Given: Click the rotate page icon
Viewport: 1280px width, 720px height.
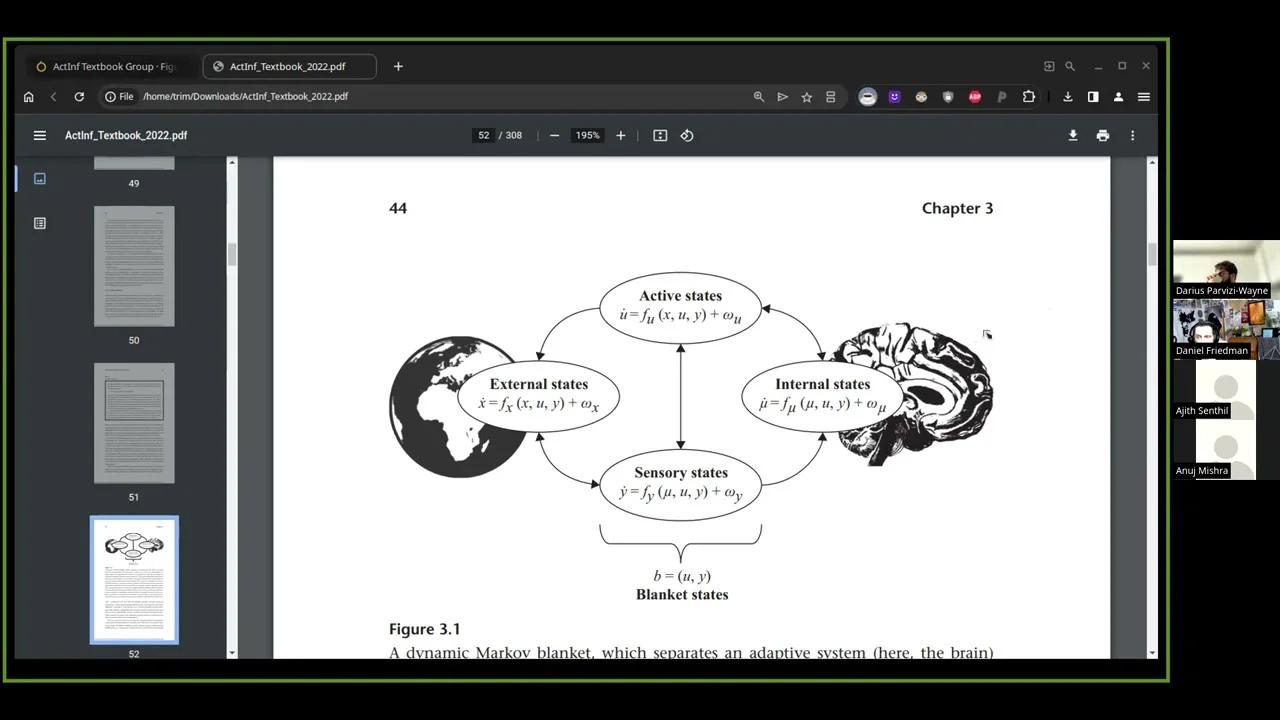Looking at the screenshot, I should coord(687,135).
